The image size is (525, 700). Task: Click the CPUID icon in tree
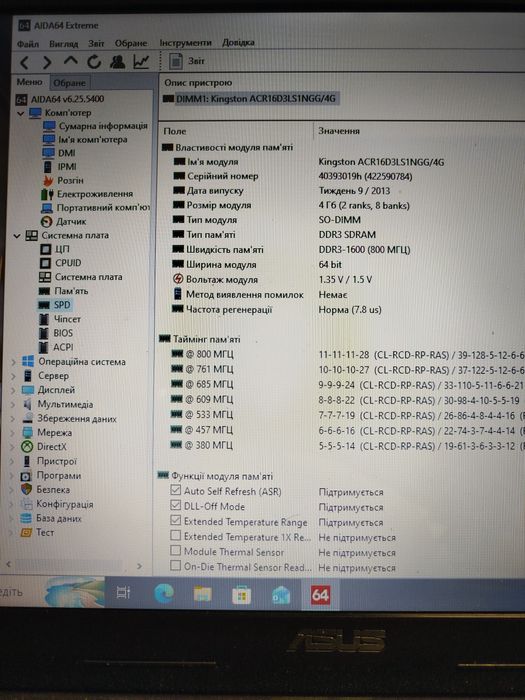pos(46,263)
